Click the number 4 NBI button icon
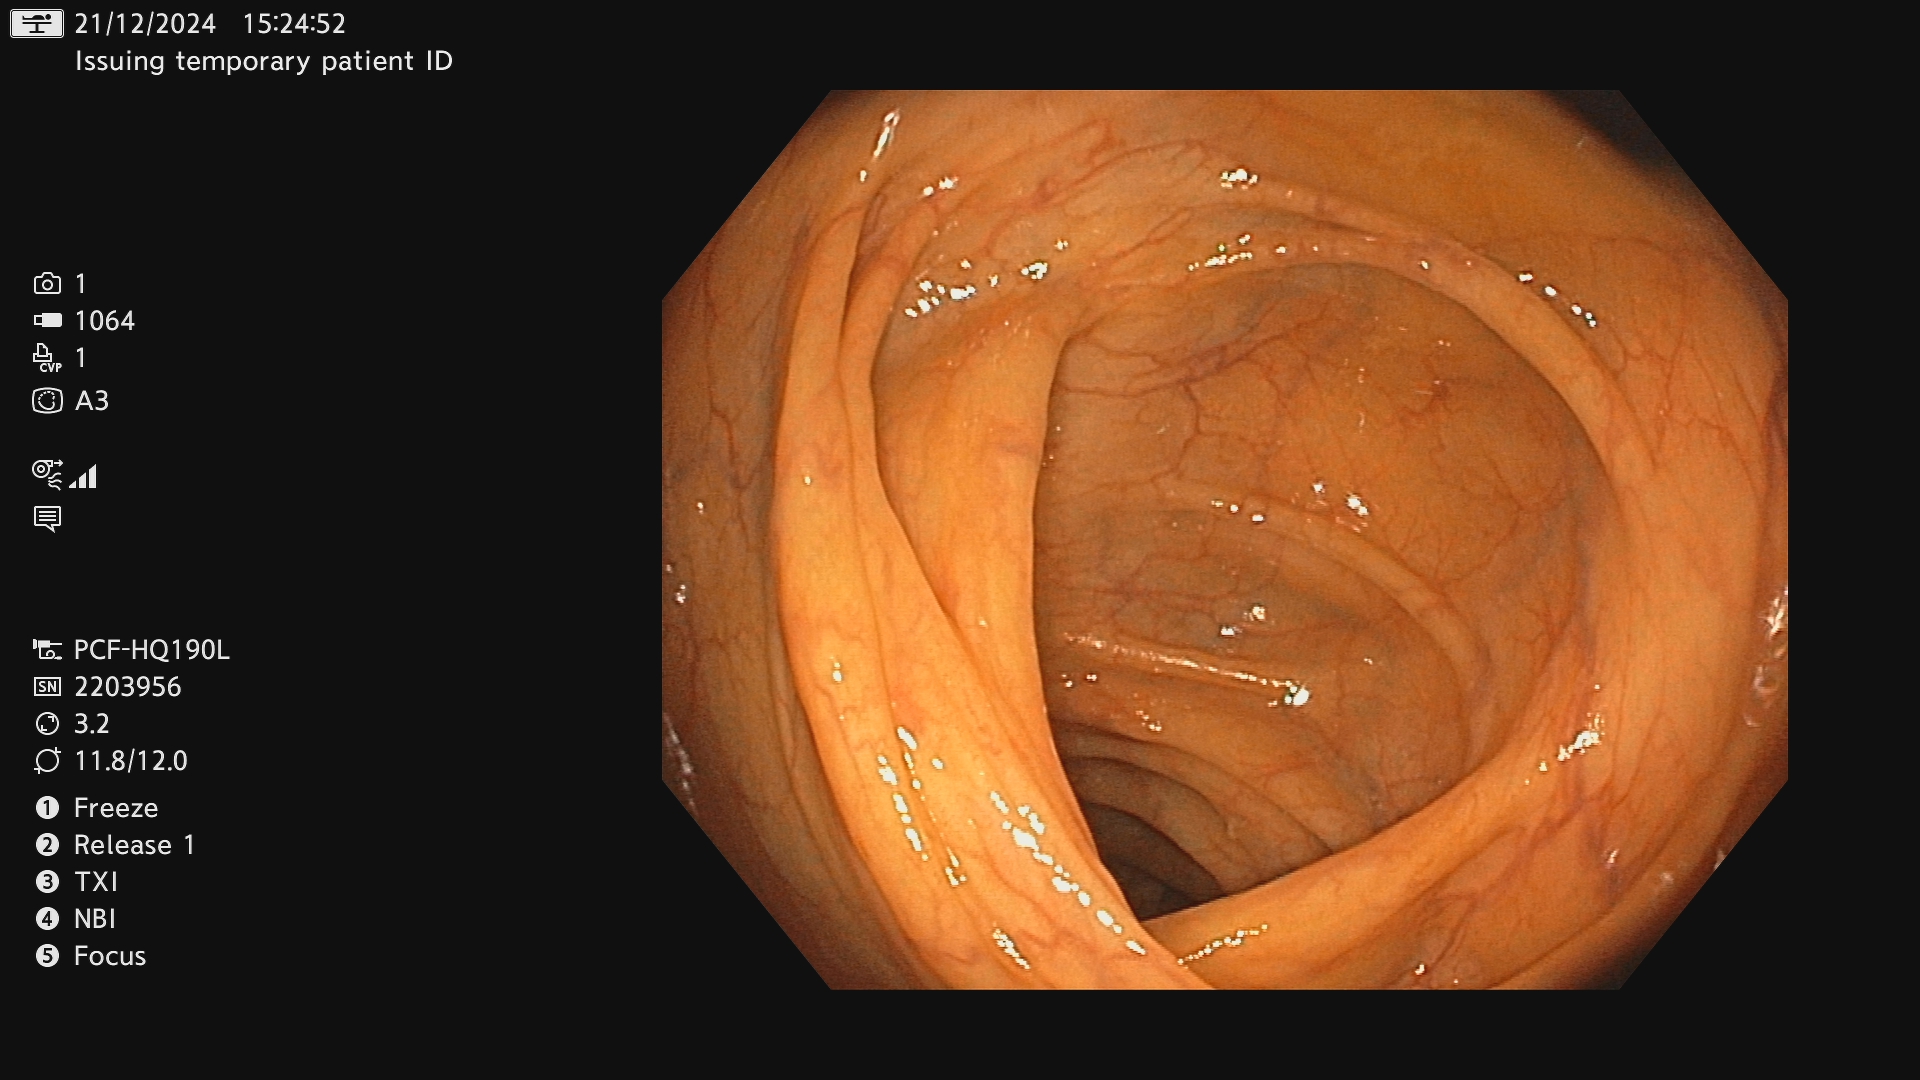 pos(47,919)
